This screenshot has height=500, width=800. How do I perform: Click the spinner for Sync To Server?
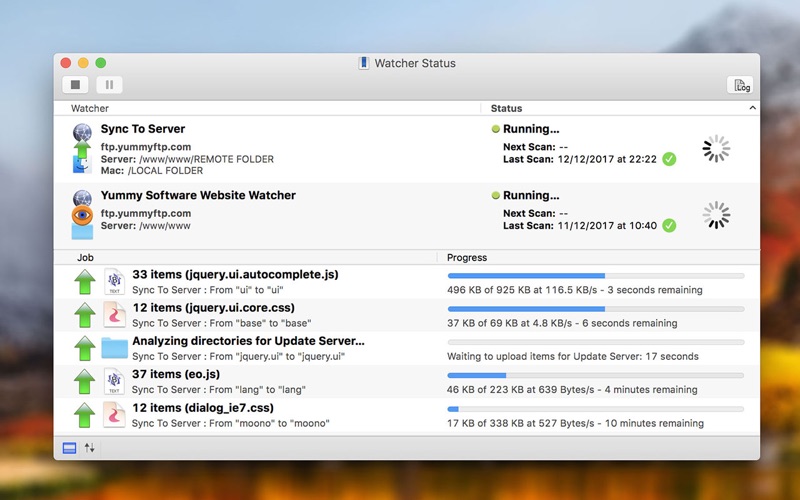716,148
